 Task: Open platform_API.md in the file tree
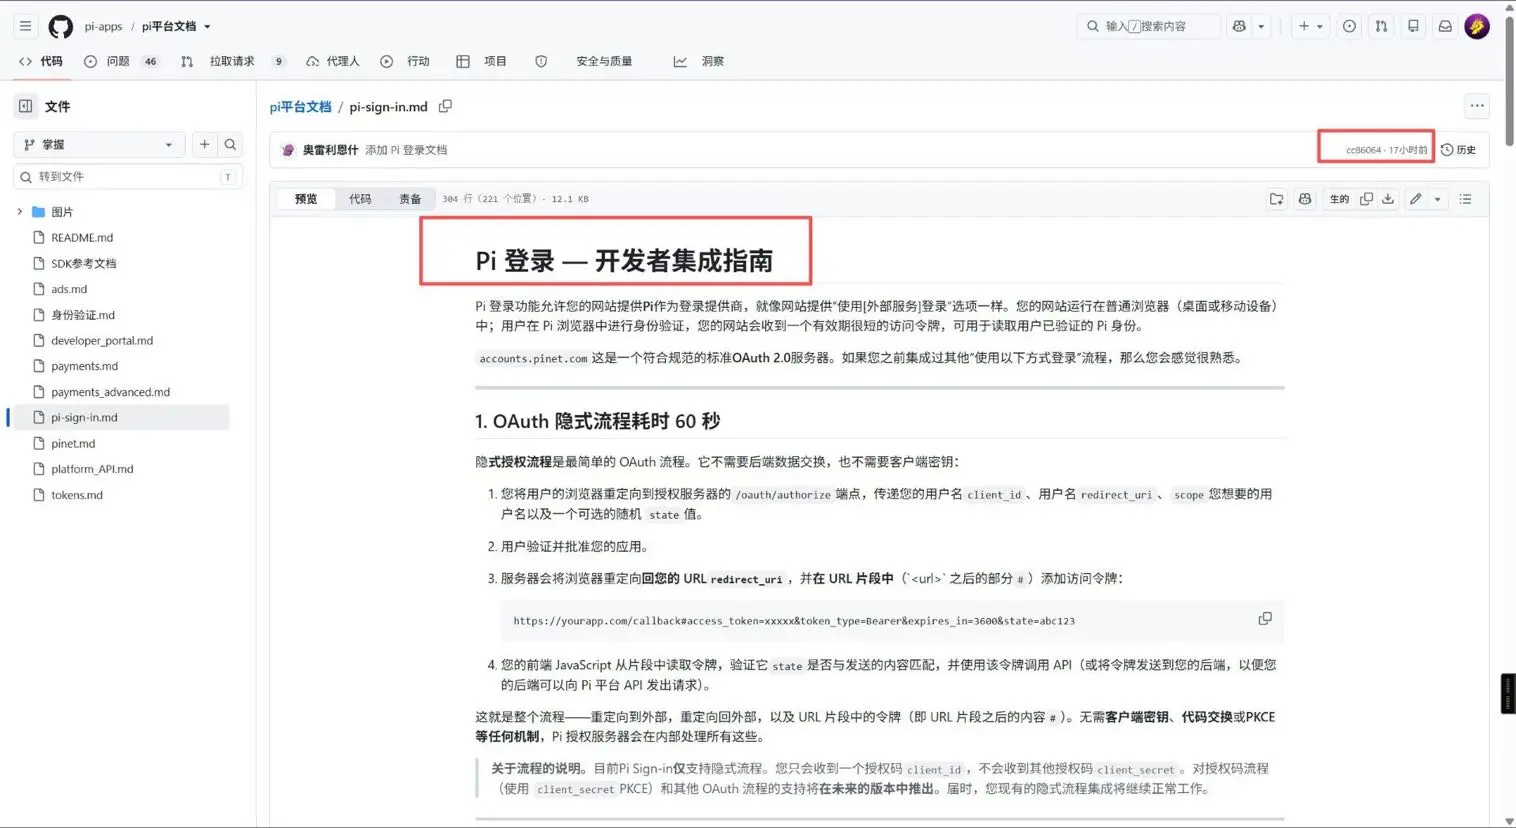[x=92, y=469]
